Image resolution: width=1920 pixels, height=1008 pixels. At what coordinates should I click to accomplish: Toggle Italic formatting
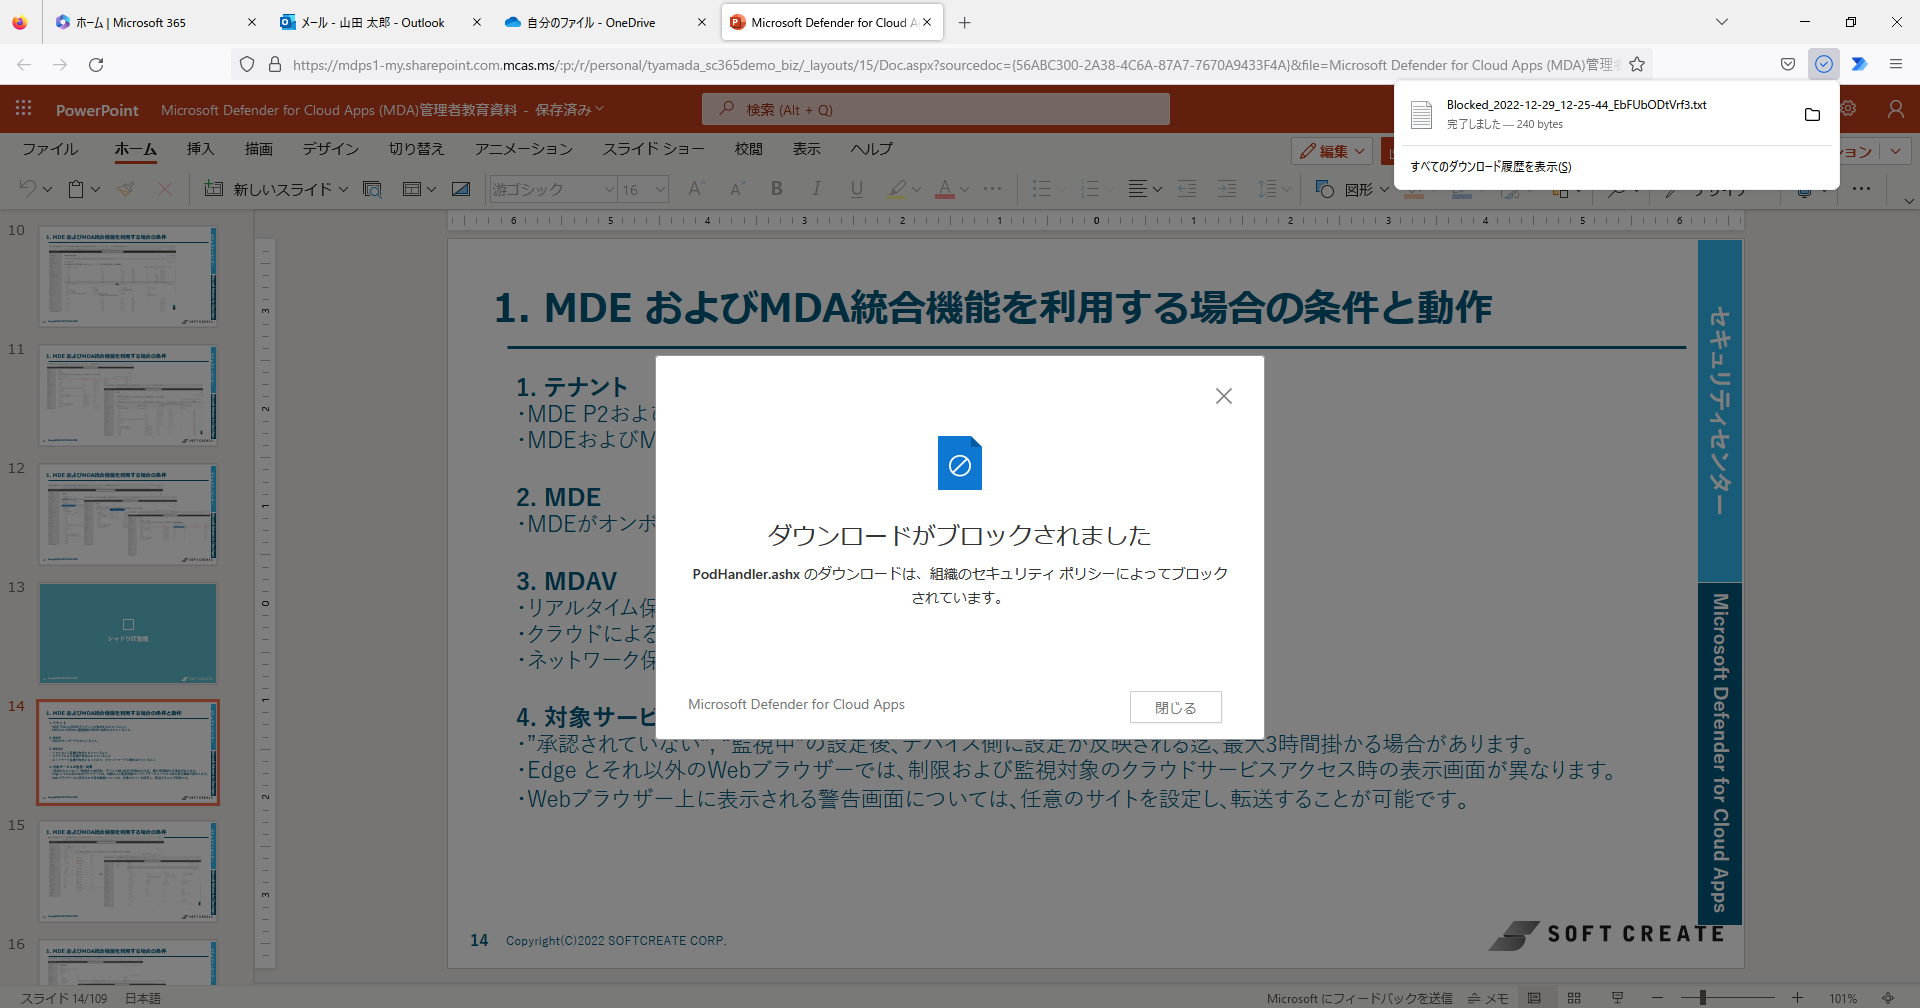816,189
